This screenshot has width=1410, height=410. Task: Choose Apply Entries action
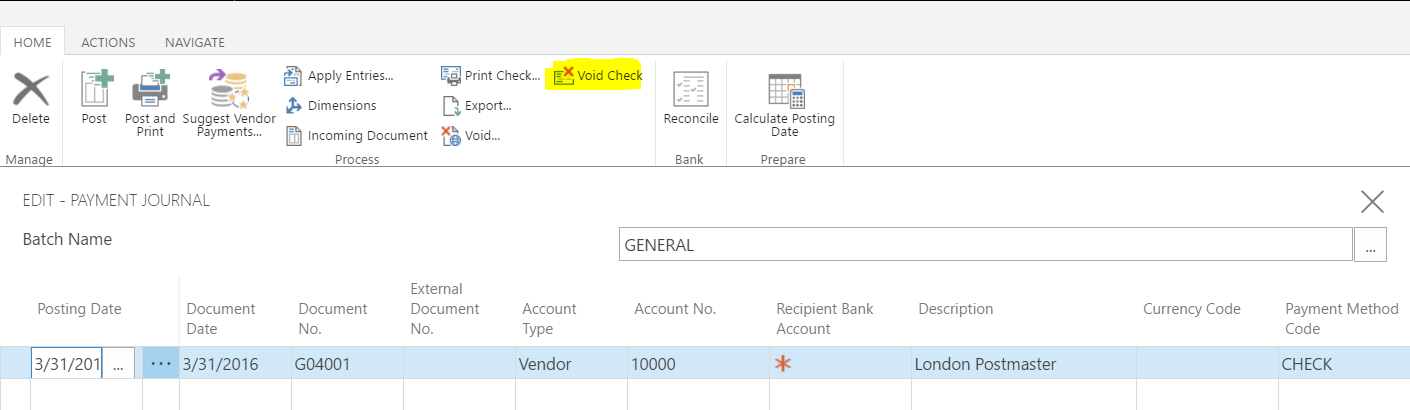tap(339, 76)
